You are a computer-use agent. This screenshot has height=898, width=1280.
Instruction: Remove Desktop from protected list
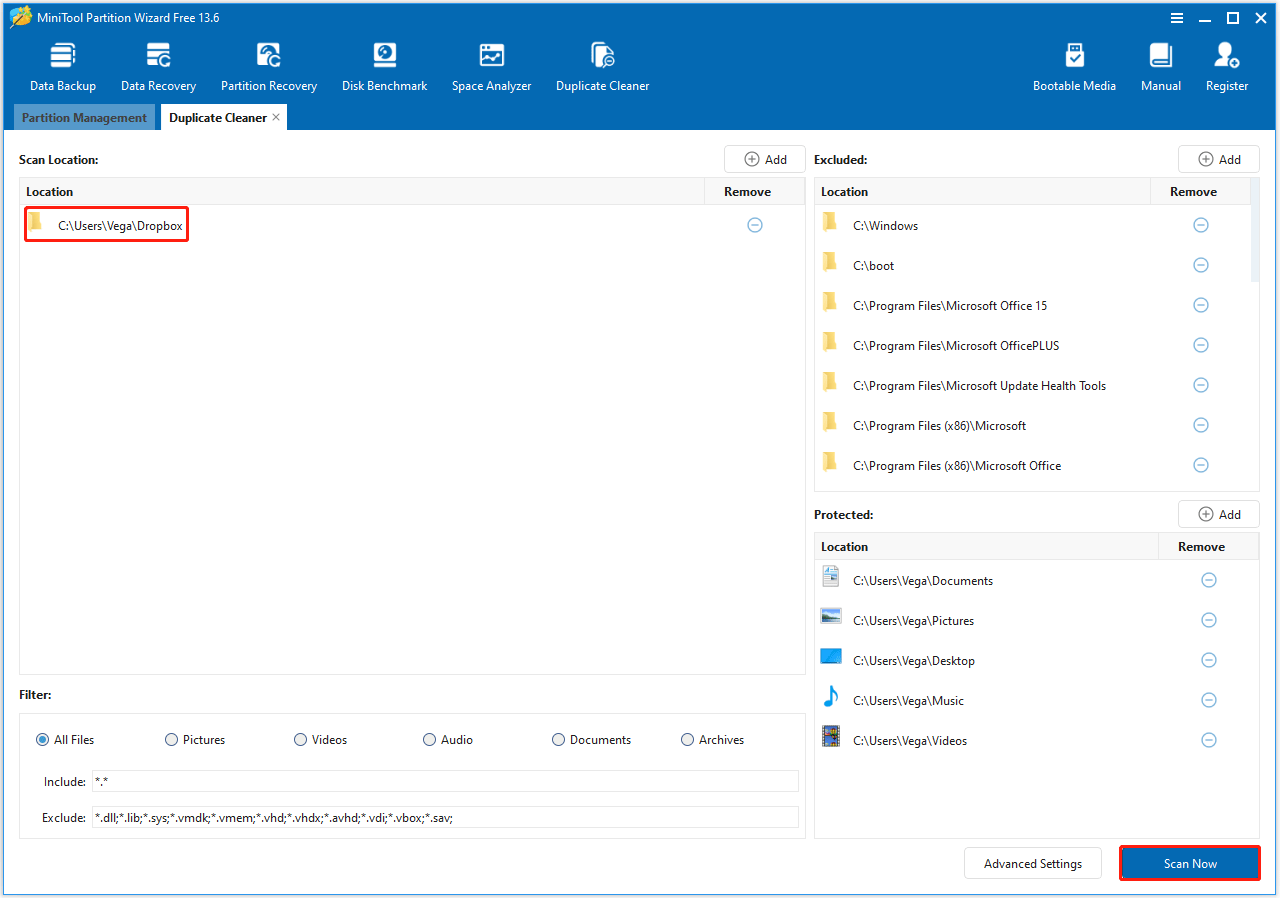coord(1209,660)
